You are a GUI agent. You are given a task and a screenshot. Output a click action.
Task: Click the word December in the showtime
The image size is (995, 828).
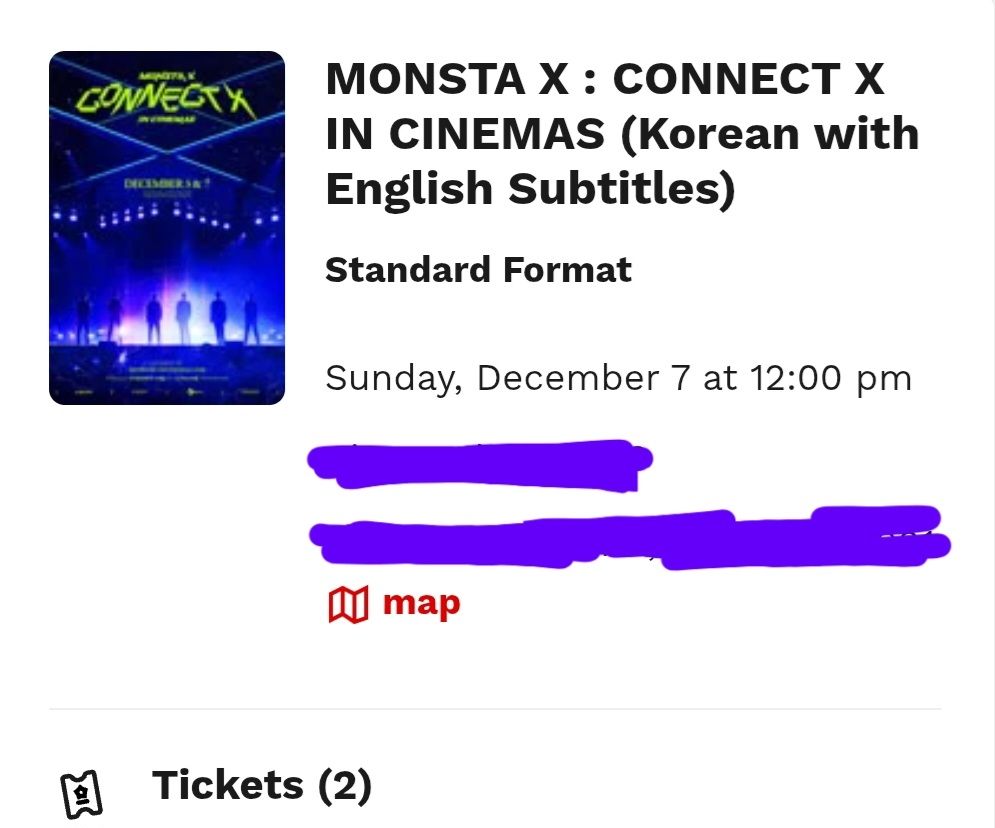(567, 378)
